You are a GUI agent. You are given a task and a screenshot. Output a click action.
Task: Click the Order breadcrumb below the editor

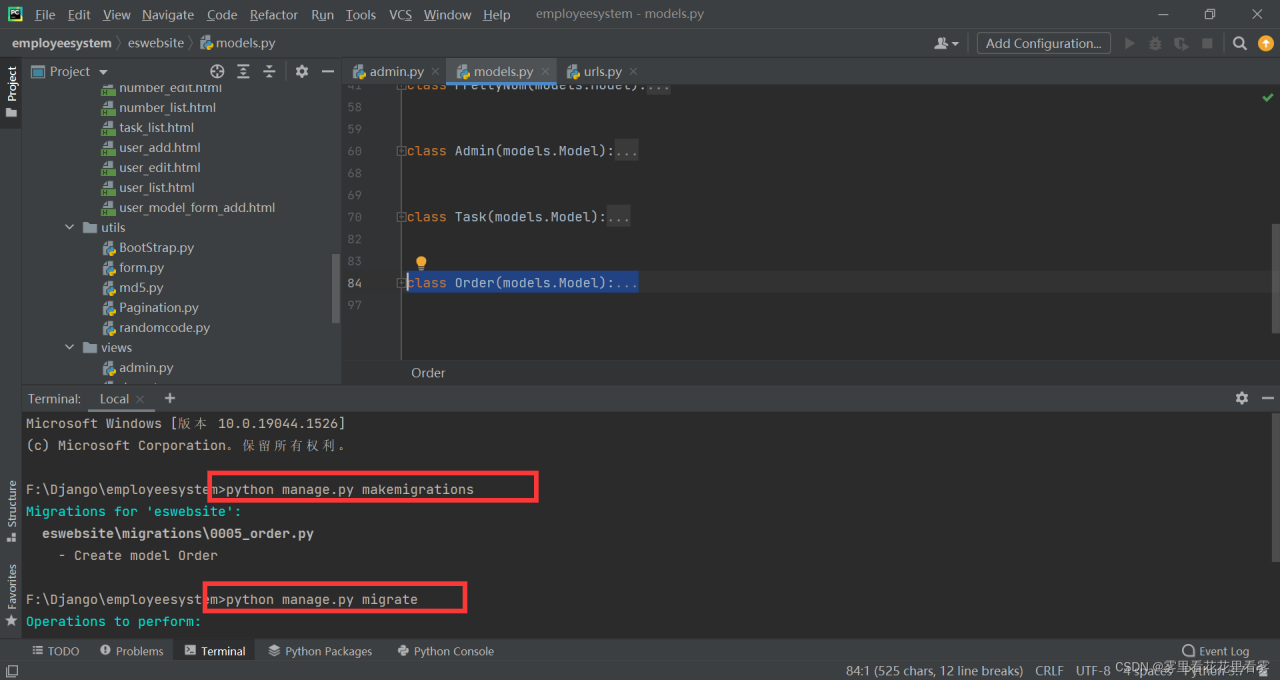428,372
